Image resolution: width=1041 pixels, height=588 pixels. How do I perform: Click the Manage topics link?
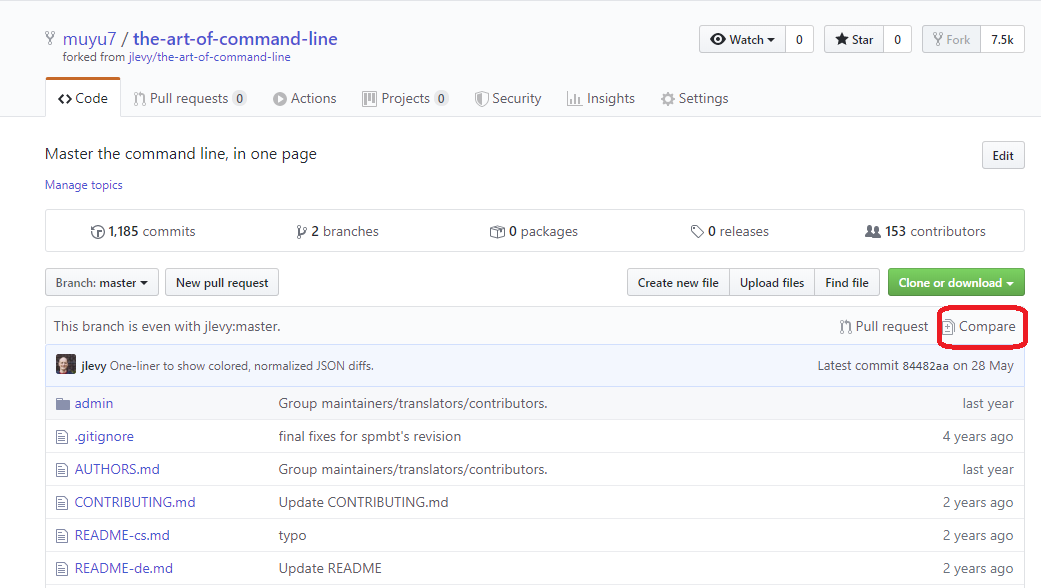point(84,185)
